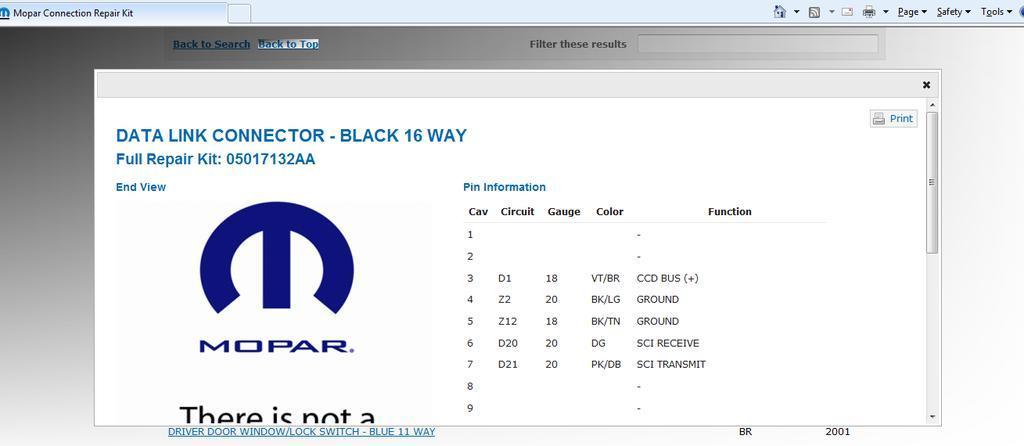Open a new blank browser tab
Image resolution: width=1024 pixels, height=446 pixels.
coord(239,13)
